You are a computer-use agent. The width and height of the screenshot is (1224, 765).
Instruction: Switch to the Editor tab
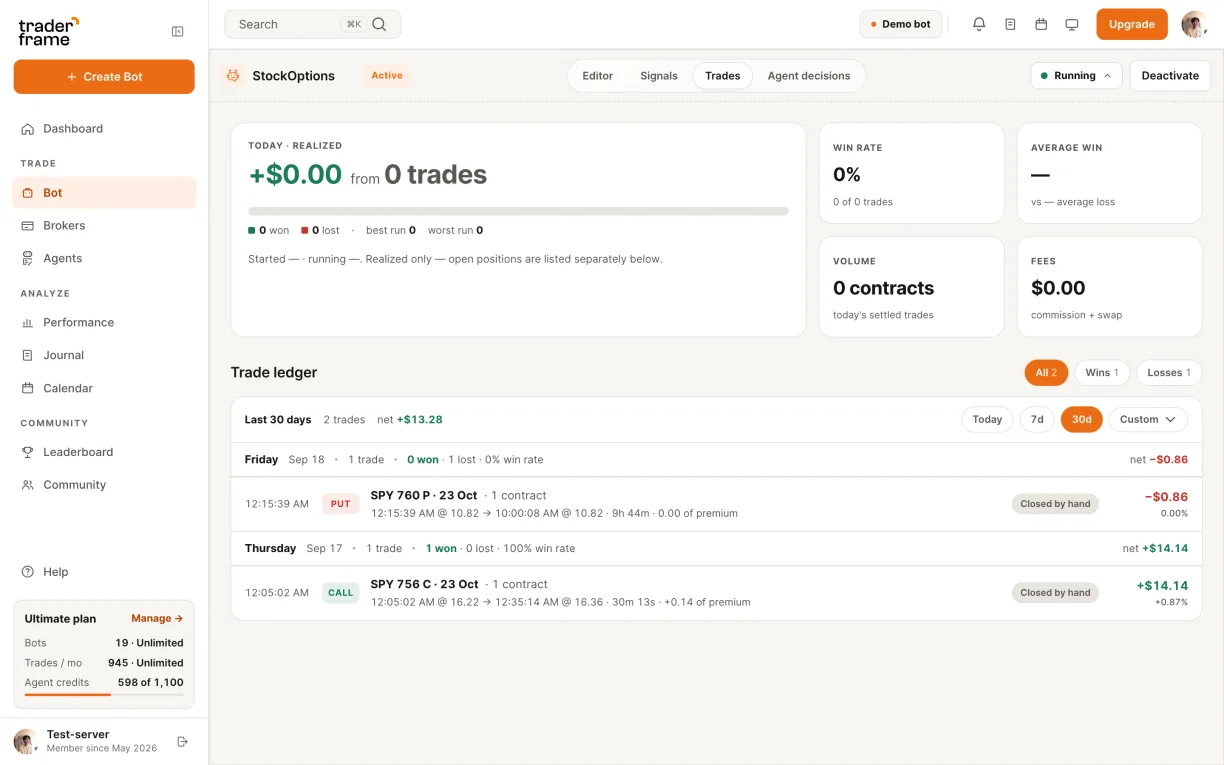pos(598,76)
